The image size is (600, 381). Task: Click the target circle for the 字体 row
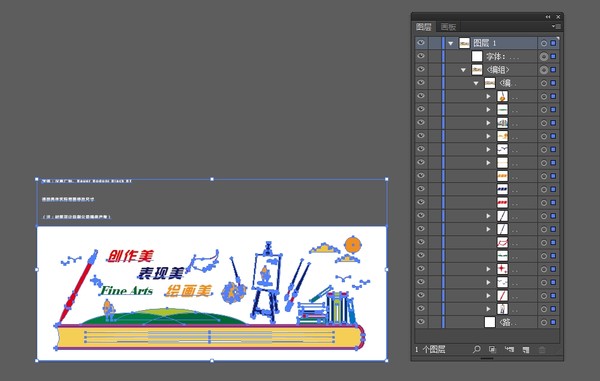tap(543, 57)
